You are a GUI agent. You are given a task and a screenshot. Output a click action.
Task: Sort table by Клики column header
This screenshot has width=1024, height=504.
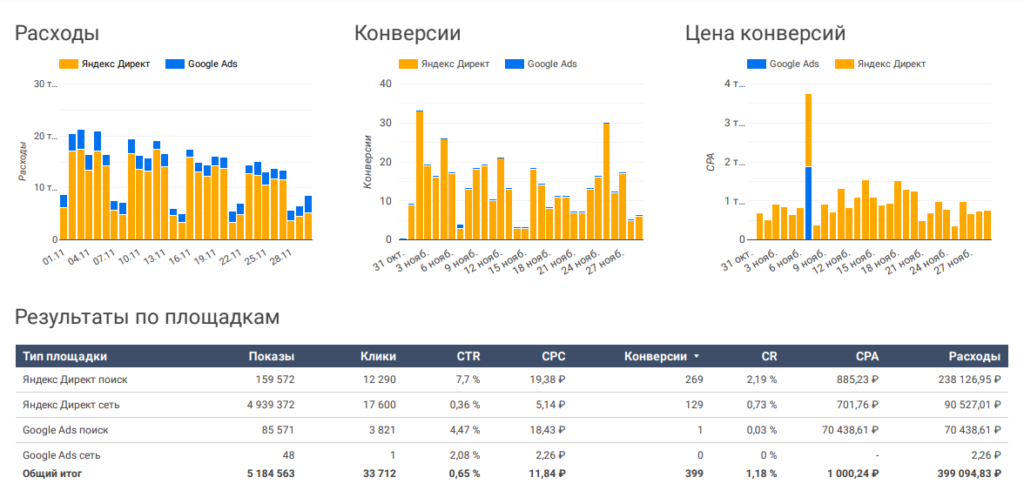[x=378, y=356]
